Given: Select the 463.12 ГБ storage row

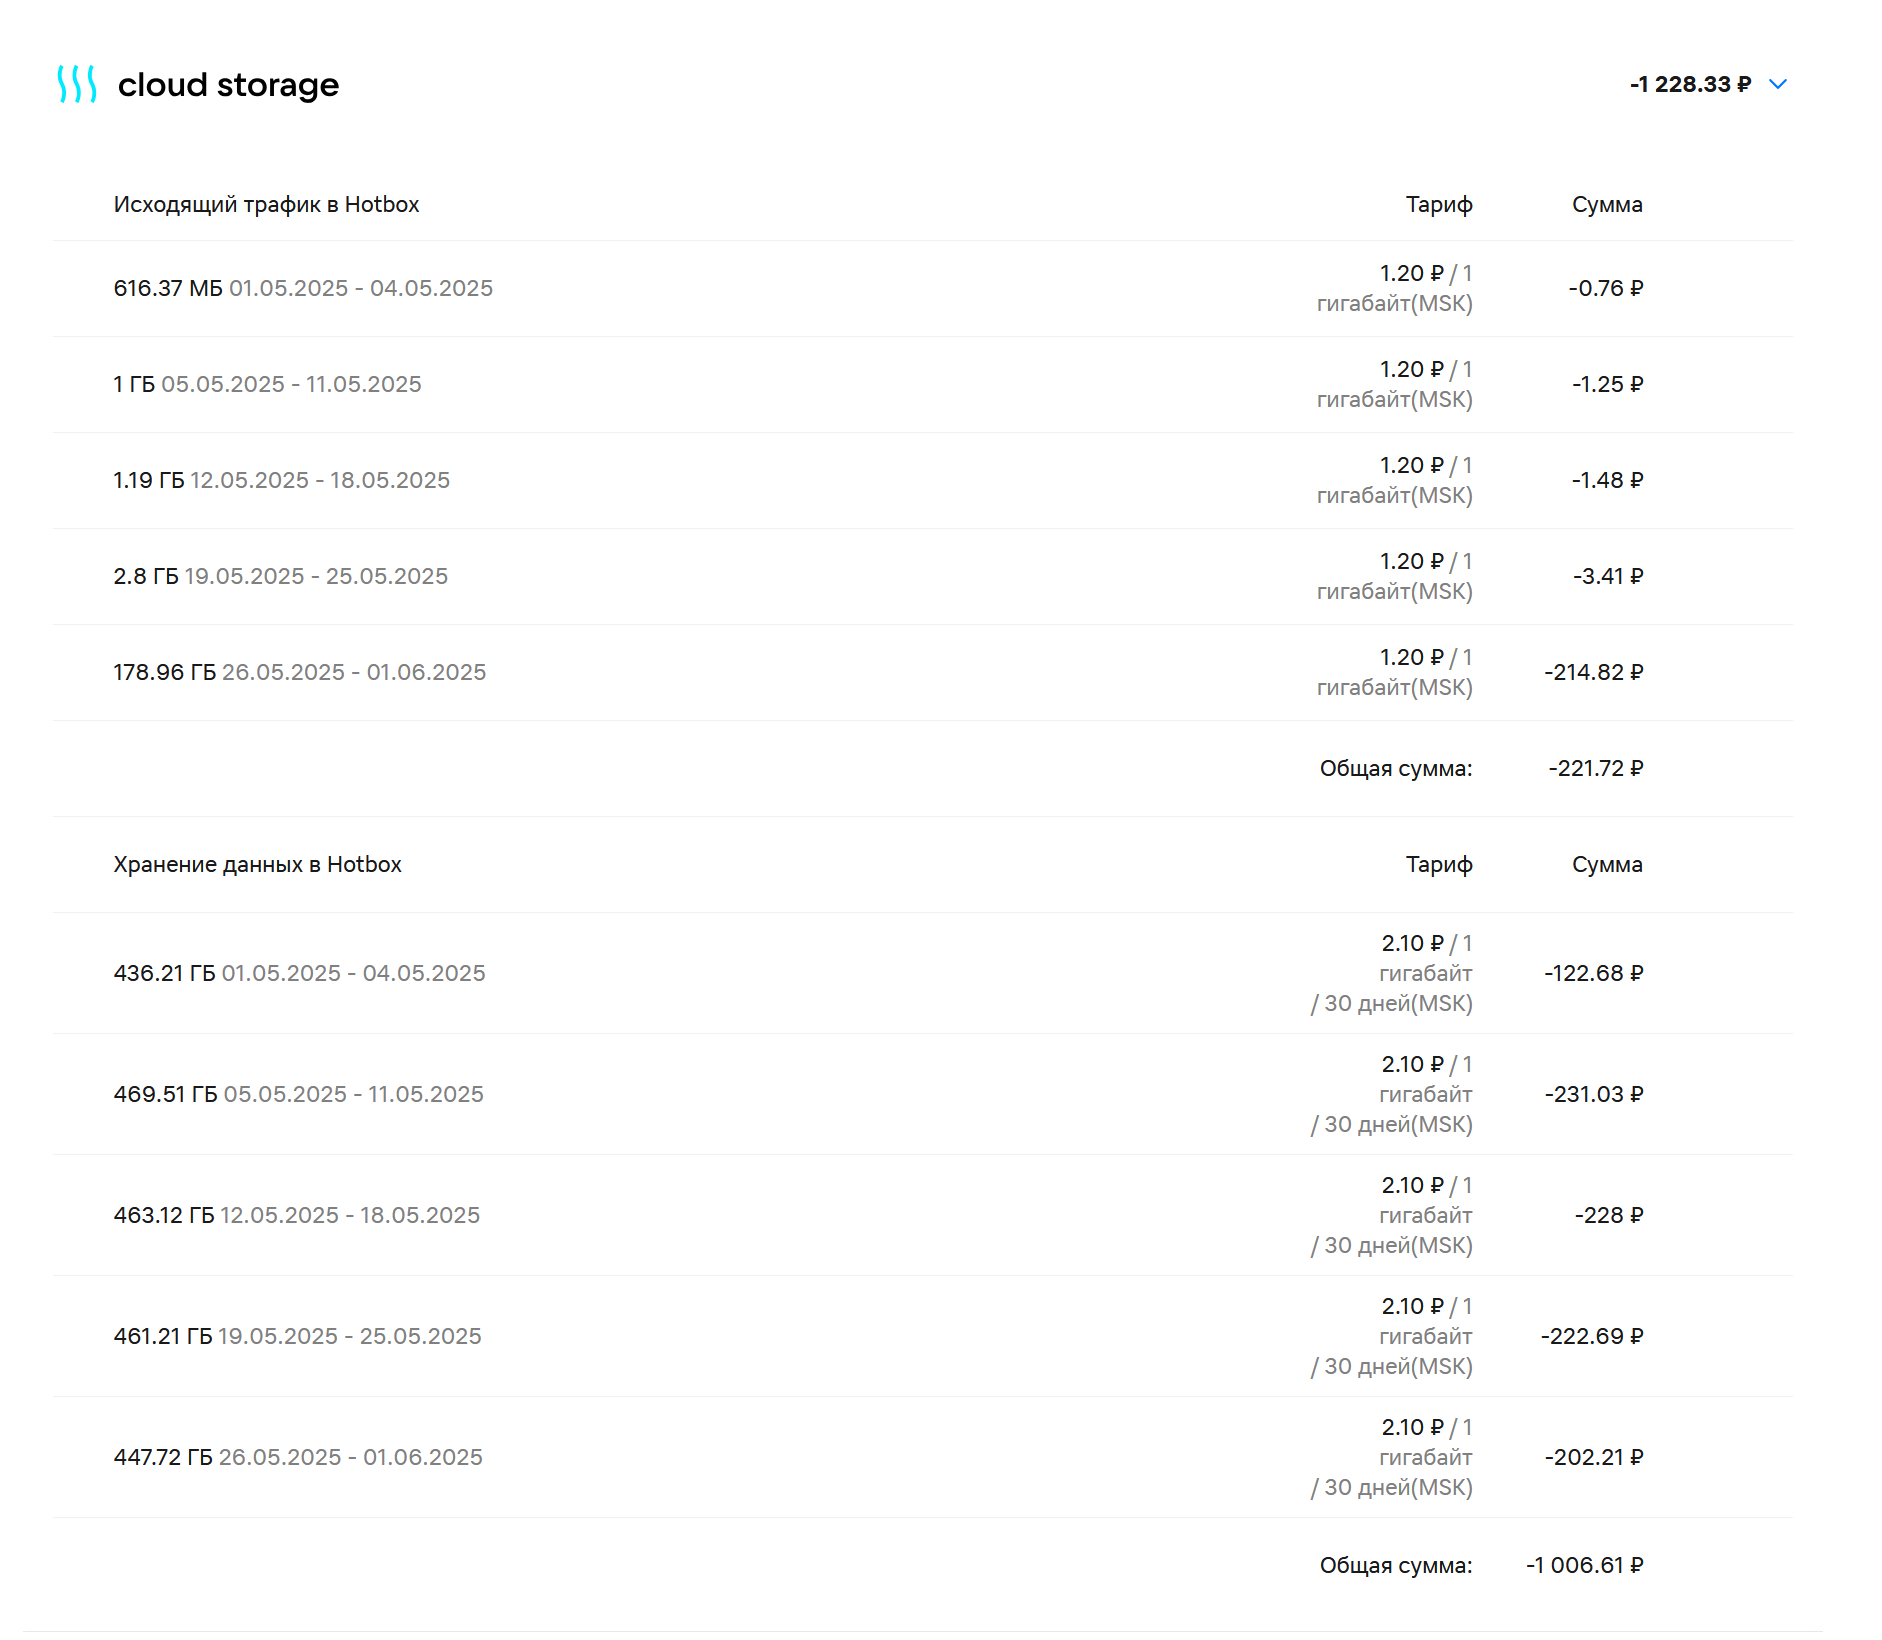Looking at the screenshot, I should click(x=922, y=1215).
